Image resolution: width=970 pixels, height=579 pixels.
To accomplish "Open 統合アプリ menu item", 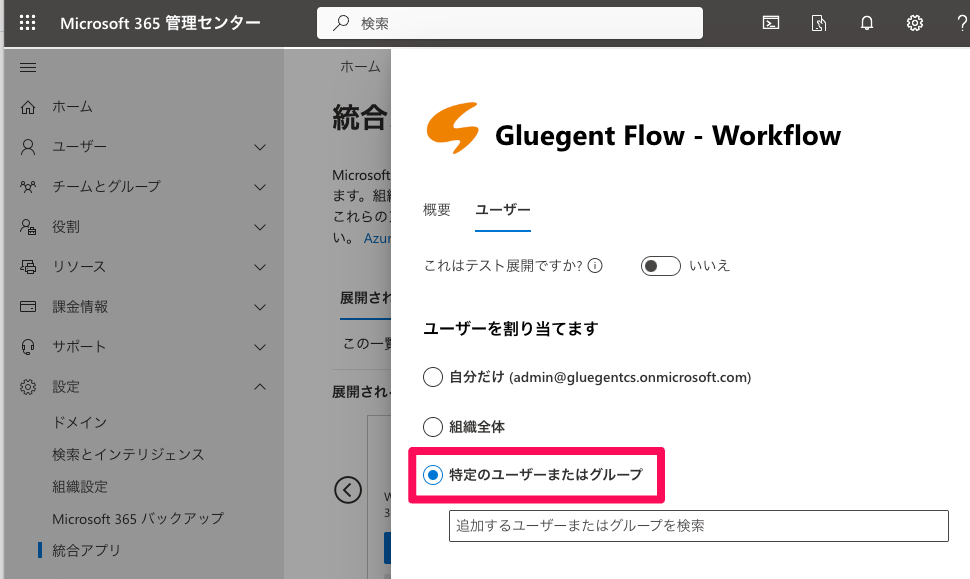I will 86,550.
